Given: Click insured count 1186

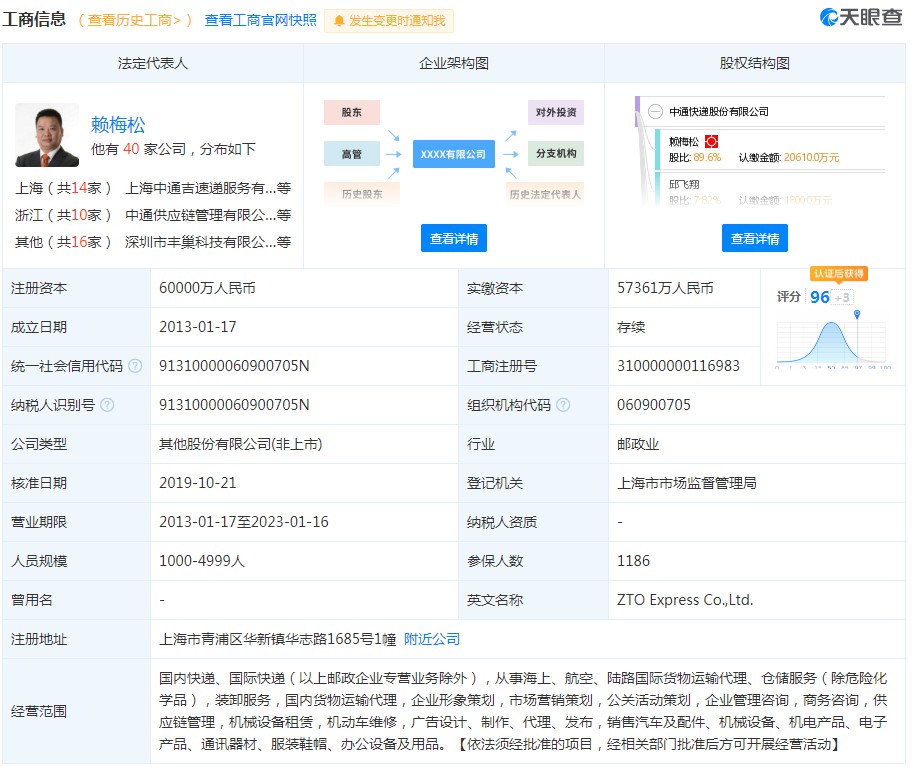Looking at the screenshot, I should tap(633, 561).
